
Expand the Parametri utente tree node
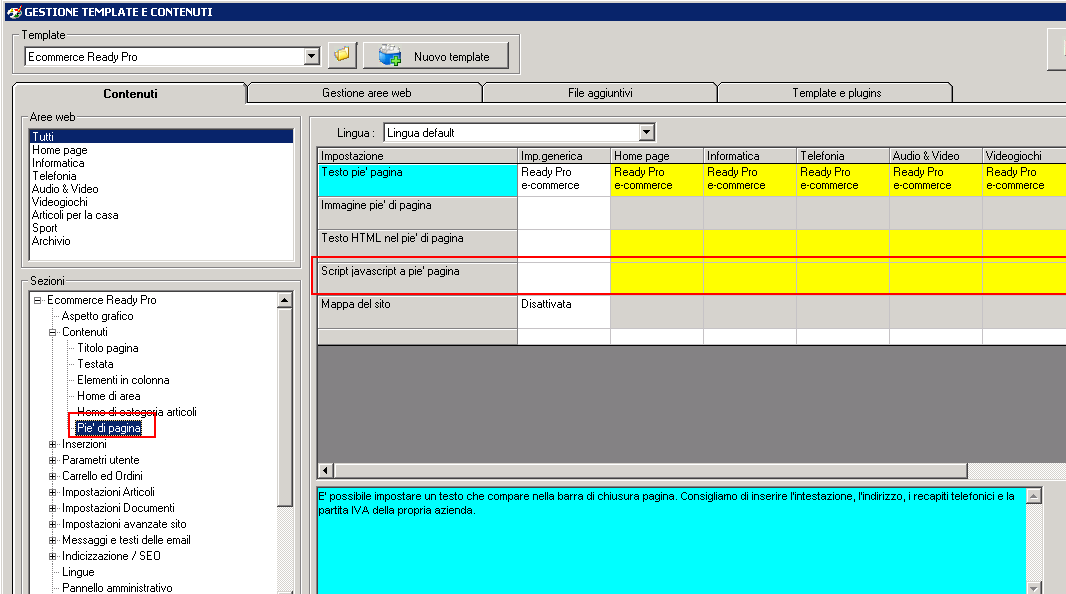tap(52, 459)
